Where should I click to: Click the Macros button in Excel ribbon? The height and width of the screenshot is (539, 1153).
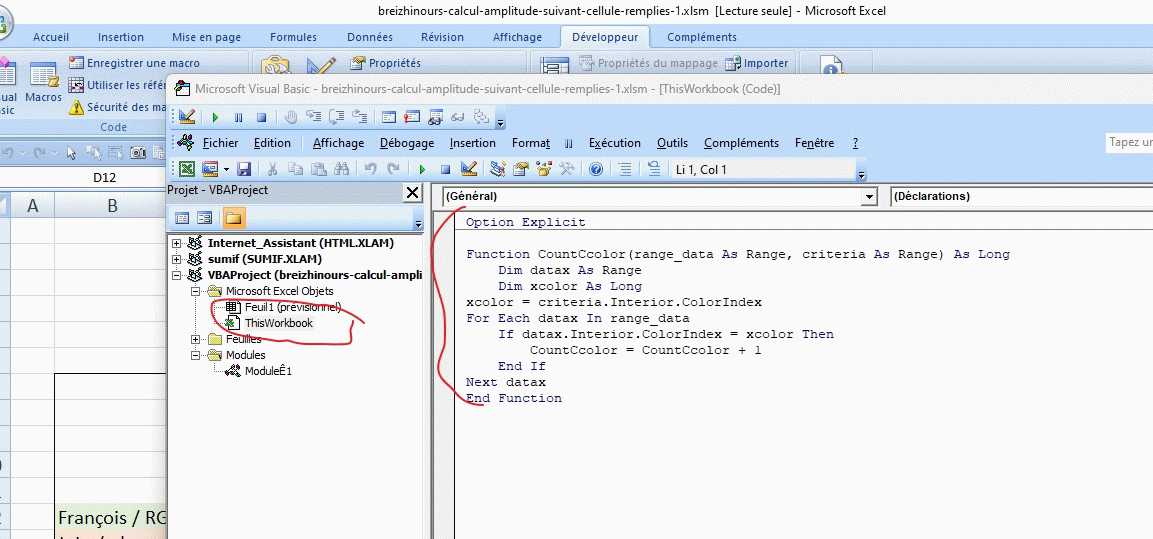[43, 84]
